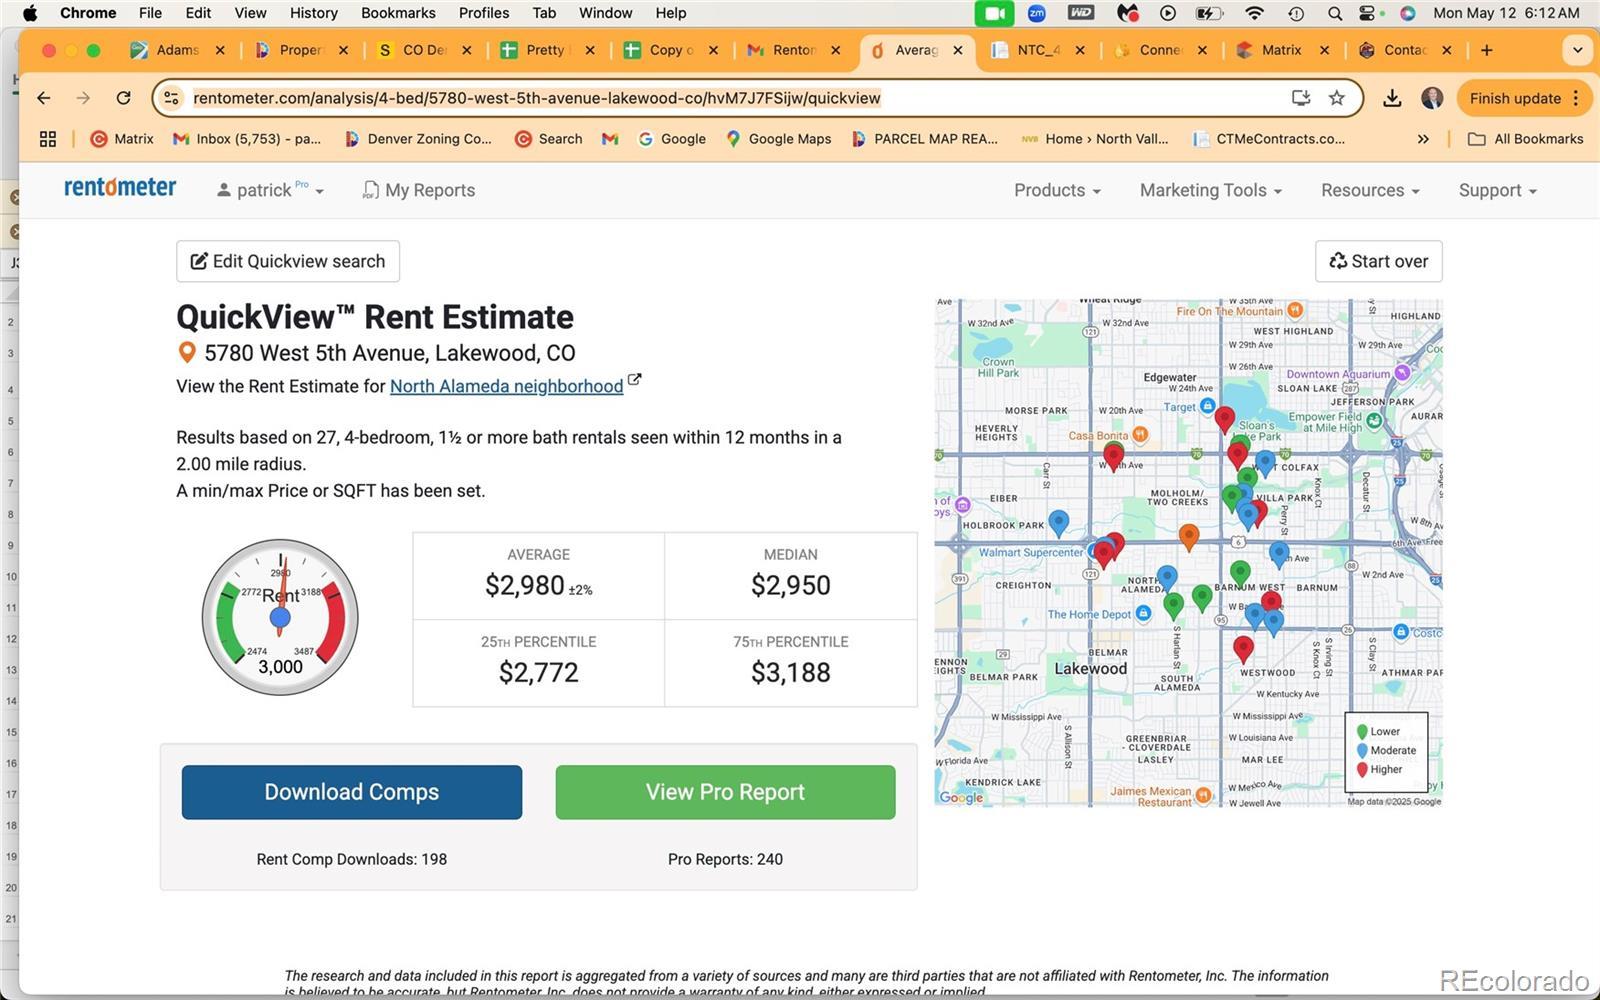1600x1000 pixels.
Task: Open the patrick account dropdown
Action: [271, 190]
